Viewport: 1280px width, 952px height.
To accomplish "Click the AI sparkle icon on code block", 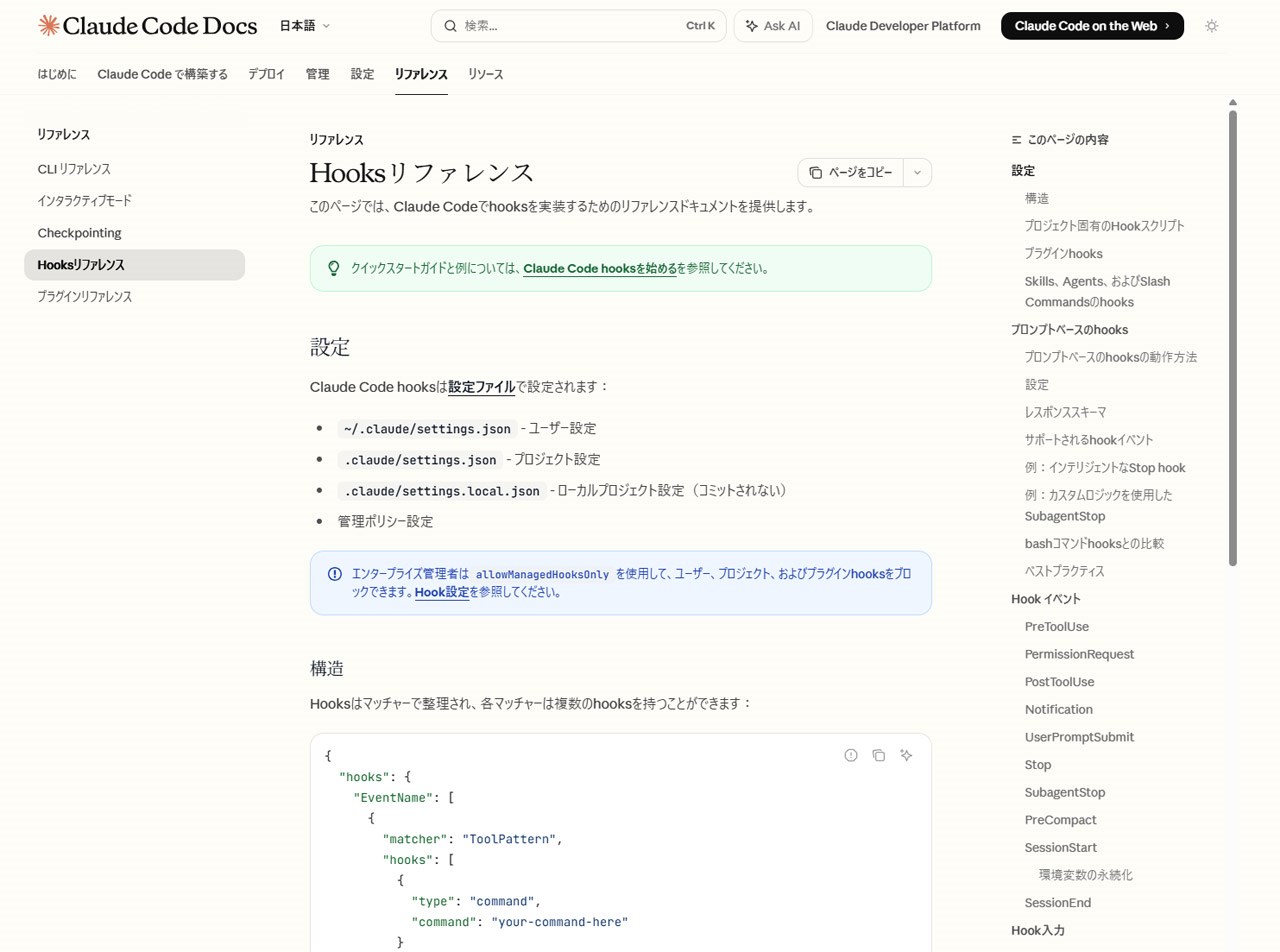I will coord(906,755).
